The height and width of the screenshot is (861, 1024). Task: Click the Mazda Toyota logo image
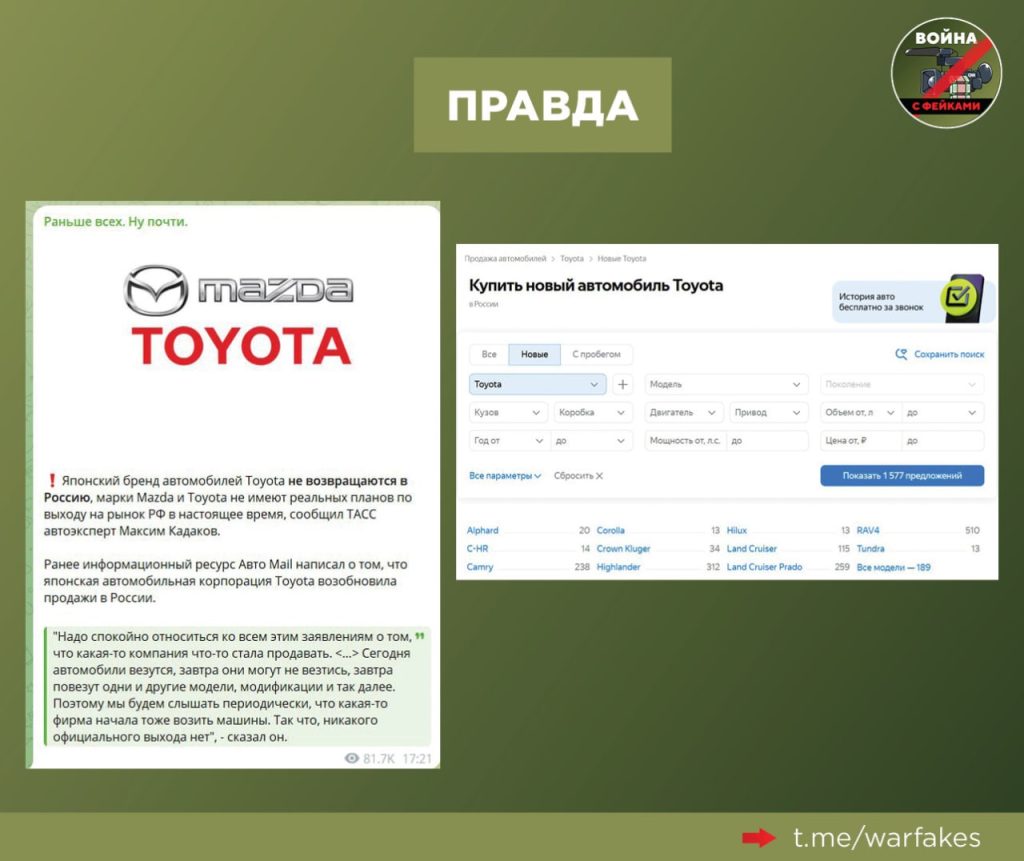pyautogui.click(x=239, y=315)
